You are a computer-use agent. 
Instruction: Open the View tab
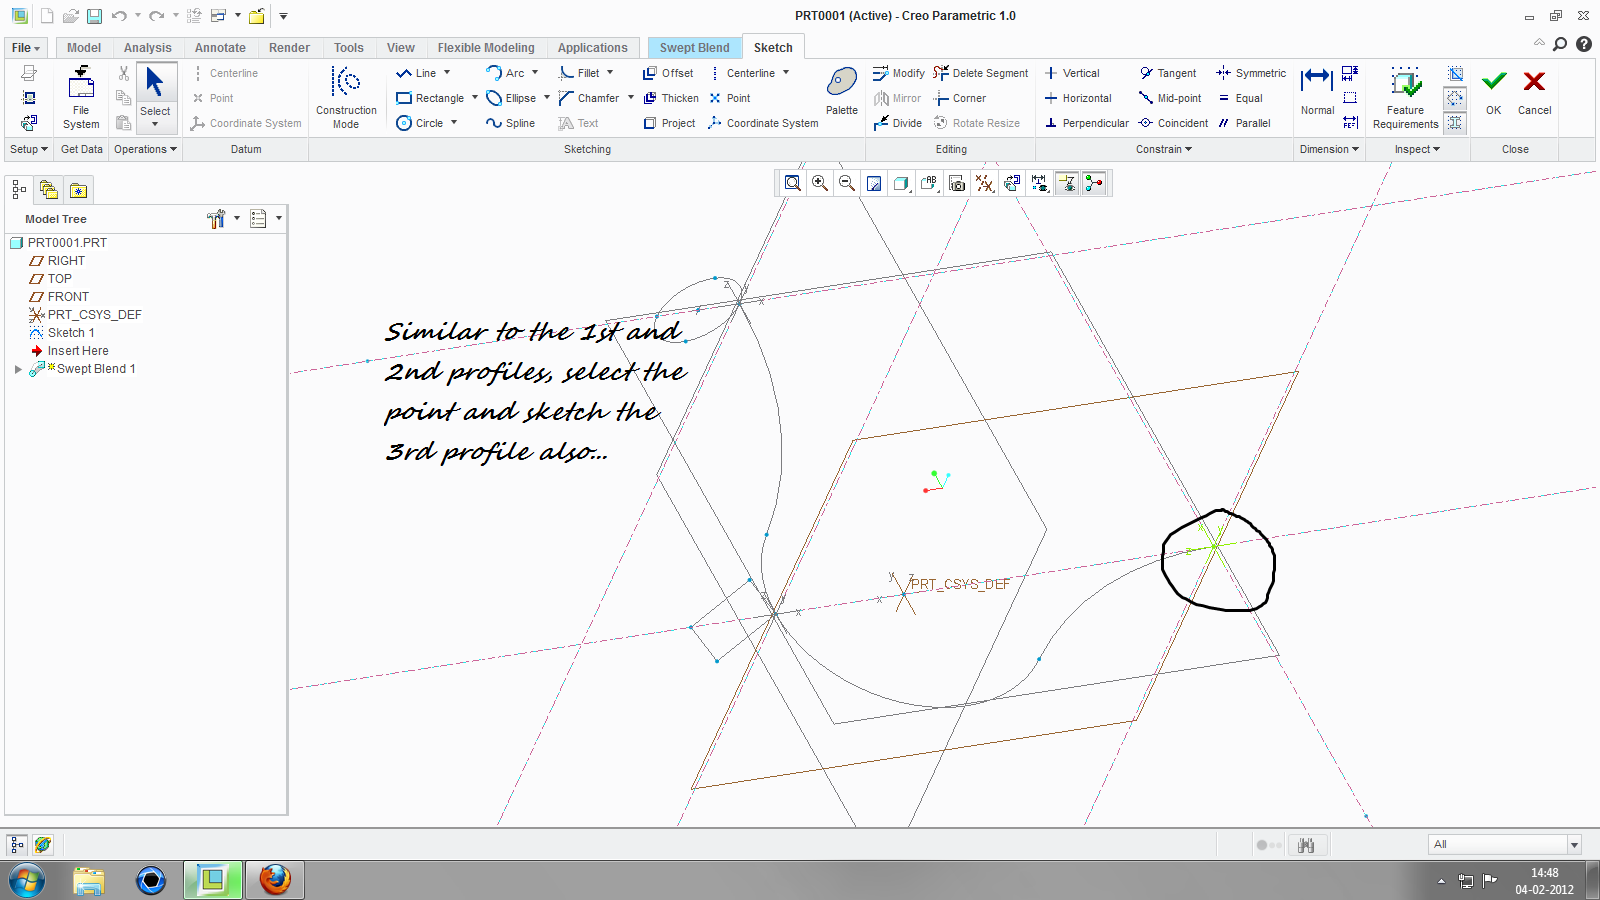pyautogui.click(x=401, y=48)
